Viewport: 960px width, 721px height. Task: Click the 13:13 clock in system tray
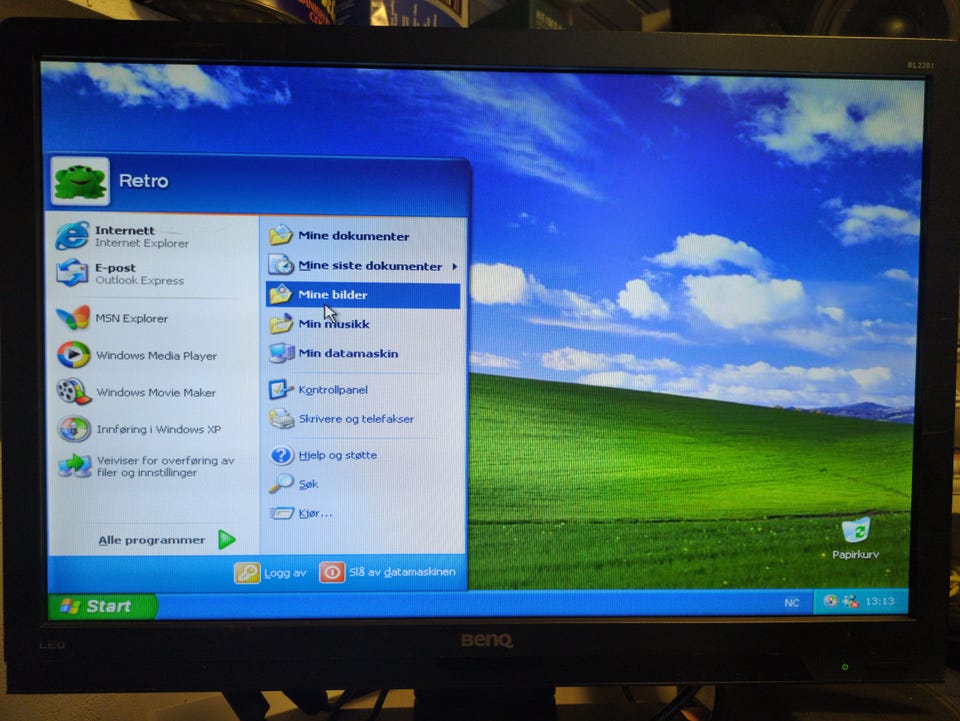point(880,602)
